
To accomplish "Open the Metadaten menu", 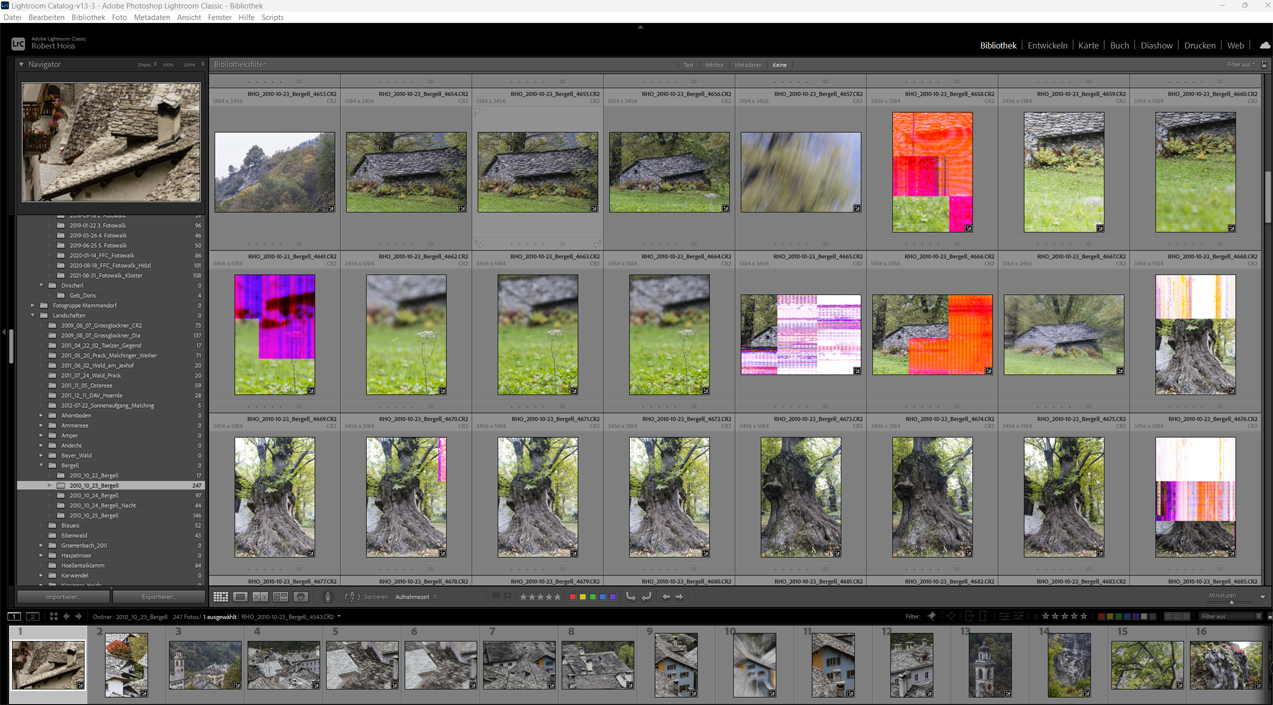I will pos(151,17).
